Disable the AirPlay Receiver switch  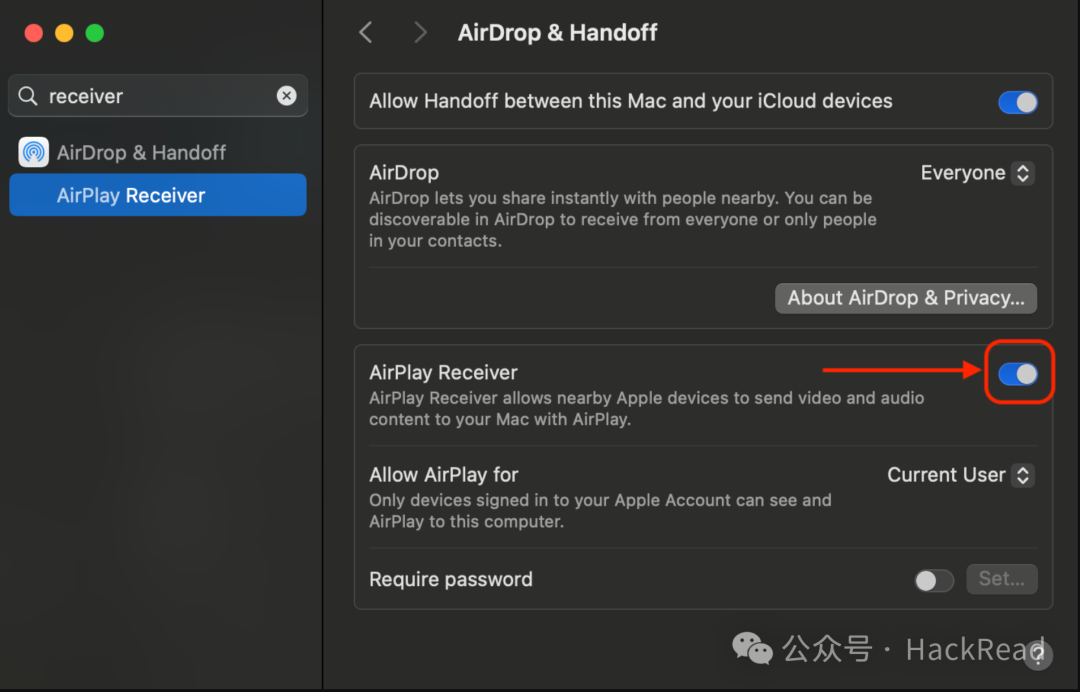[x=1017, y=373]
